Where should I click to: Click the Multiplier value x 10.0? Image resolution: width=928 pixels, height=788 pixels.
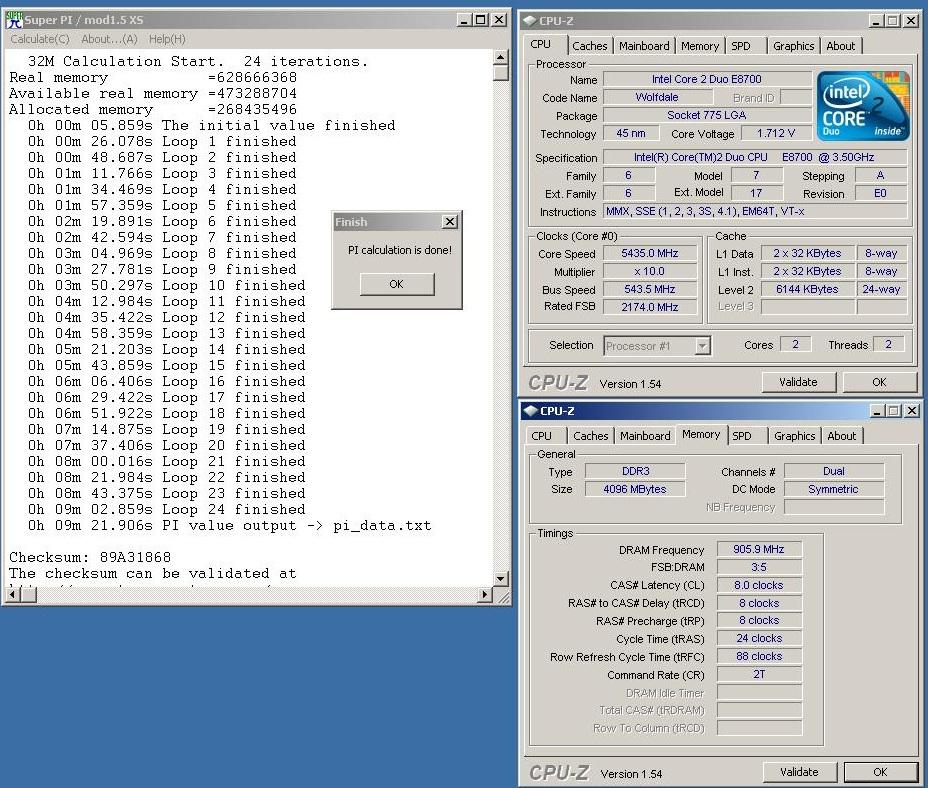coord(649,271)
